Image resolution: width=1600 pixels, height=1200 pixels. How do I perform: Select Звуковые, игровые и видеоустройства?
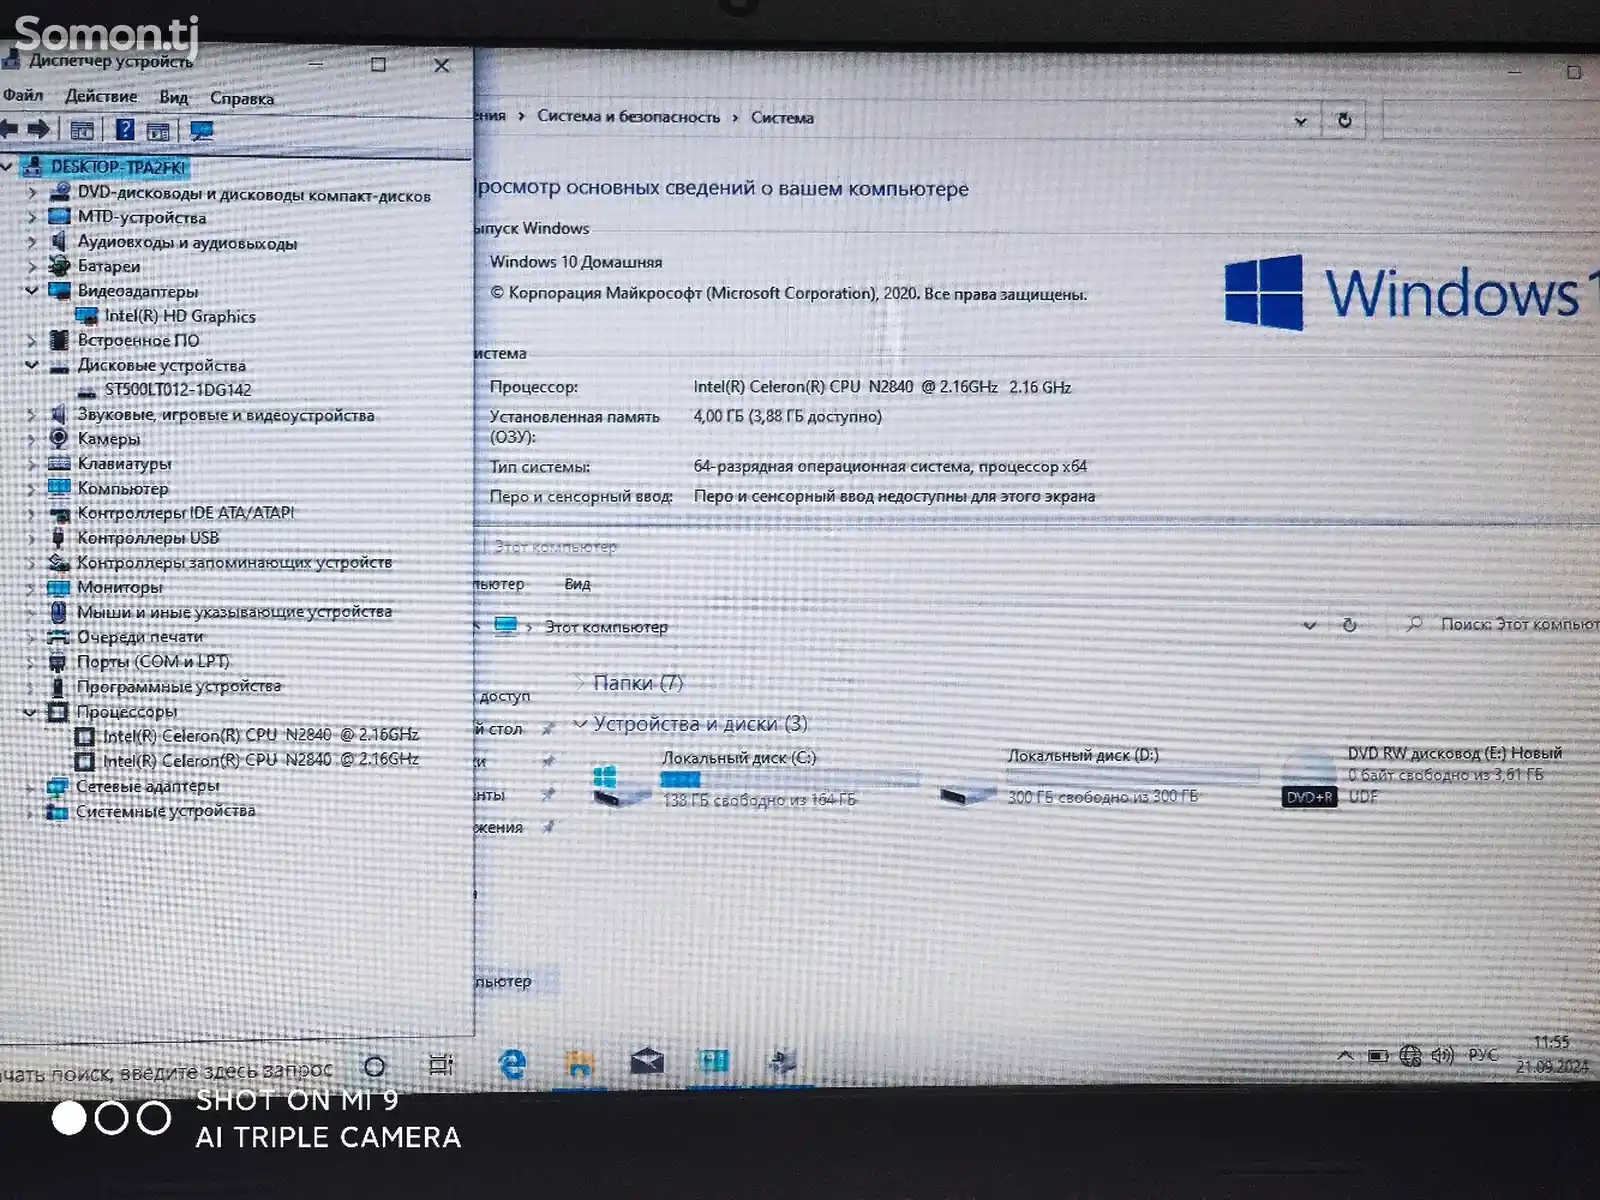[225, 415]
